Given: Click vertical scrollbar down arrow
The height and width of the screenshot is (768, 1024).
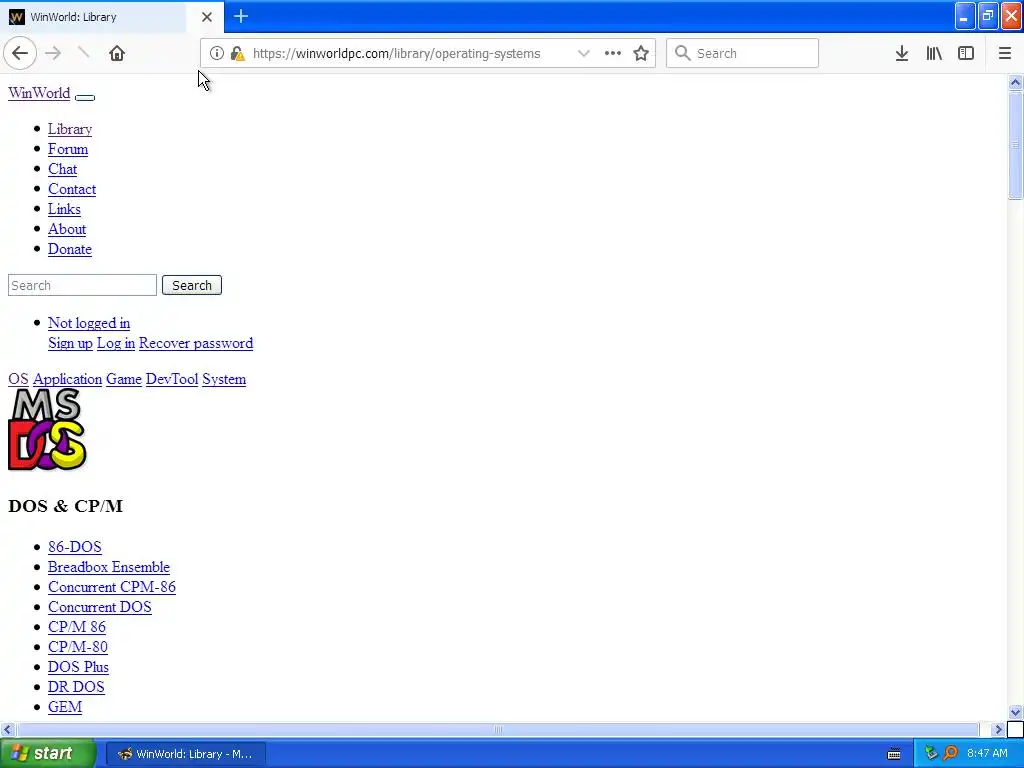Looking at the screenshot, I should coord(1015,712).
